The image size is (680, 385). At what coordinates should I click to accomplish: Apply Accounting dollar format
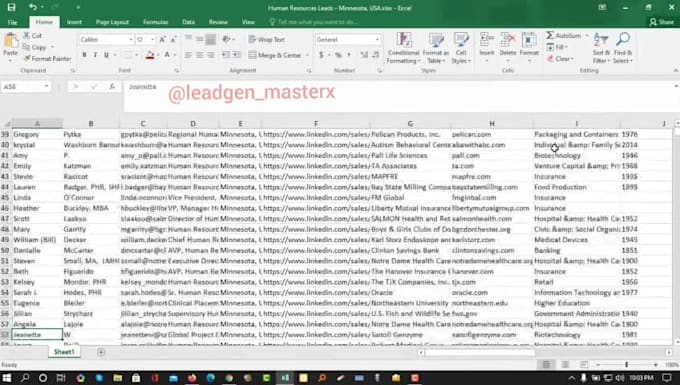[x=321, y=55]
